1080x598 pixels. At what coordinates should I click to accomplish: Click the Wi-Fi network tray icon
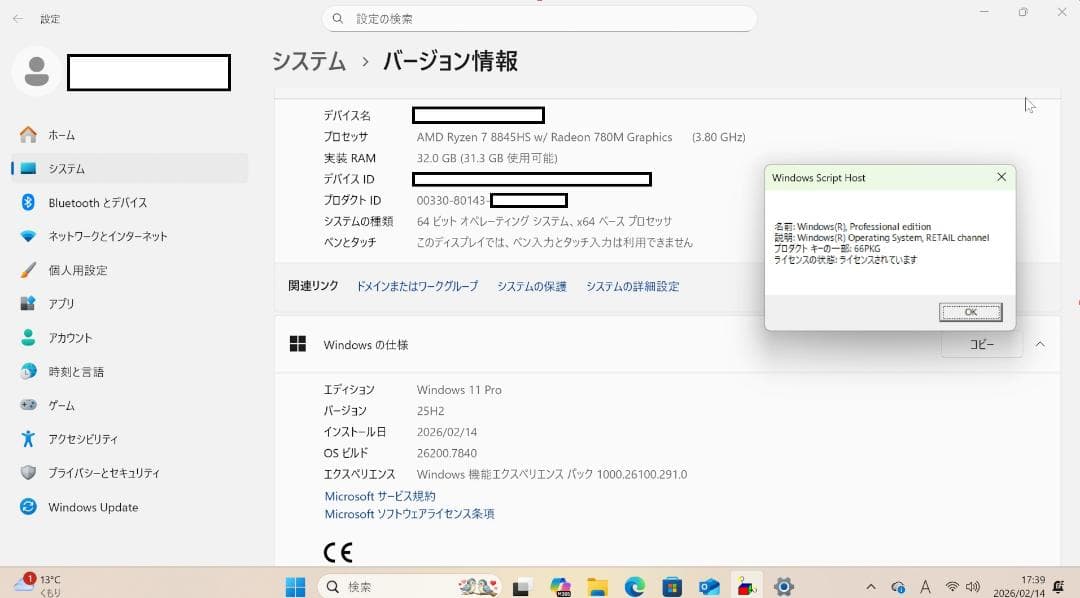pyautogui.click(x=952, y=587)
